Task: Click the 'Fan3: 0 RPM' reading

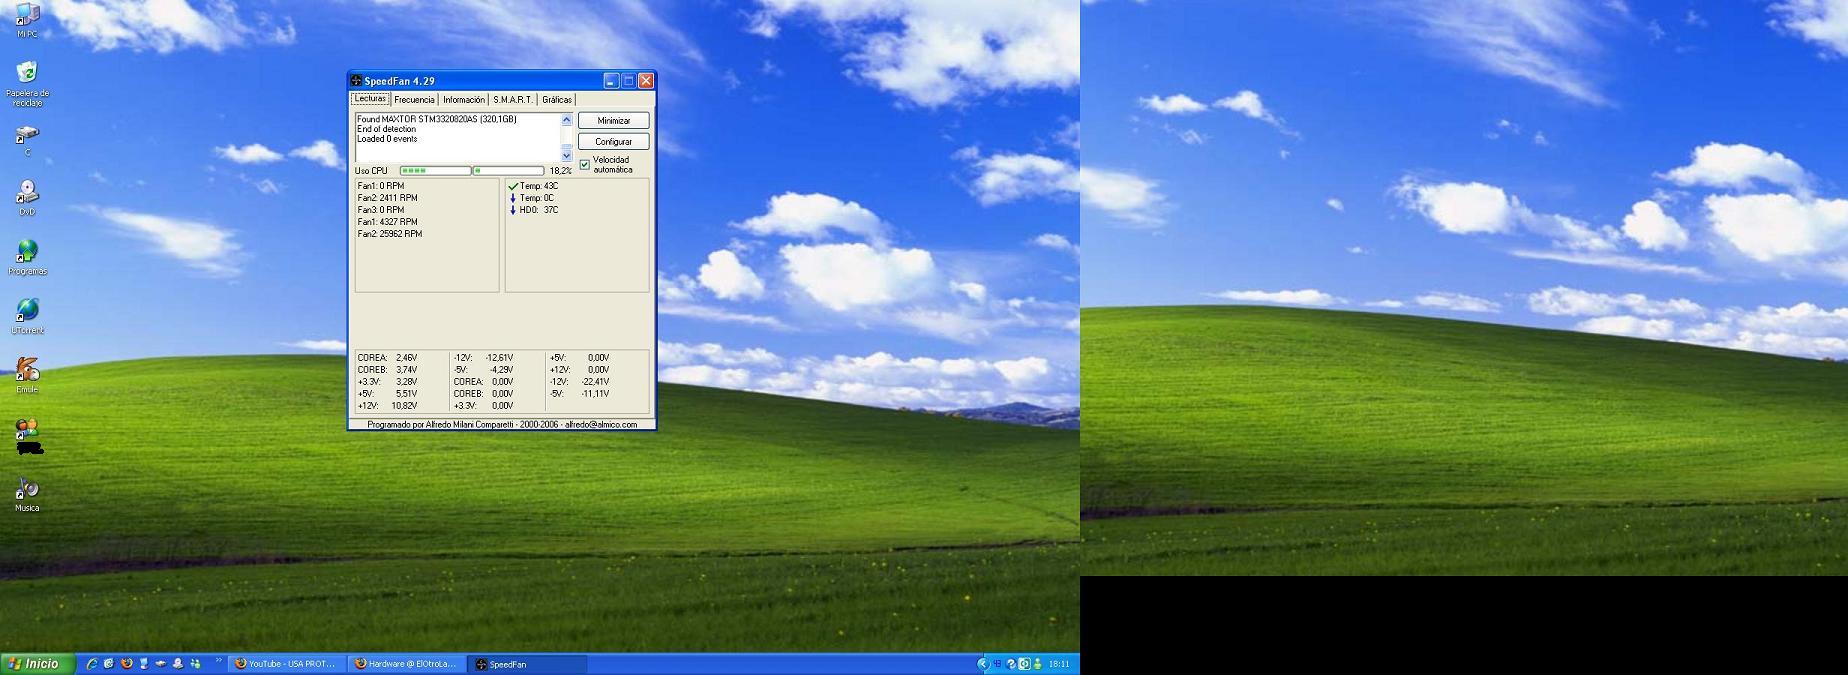Action: click(381, 210)
